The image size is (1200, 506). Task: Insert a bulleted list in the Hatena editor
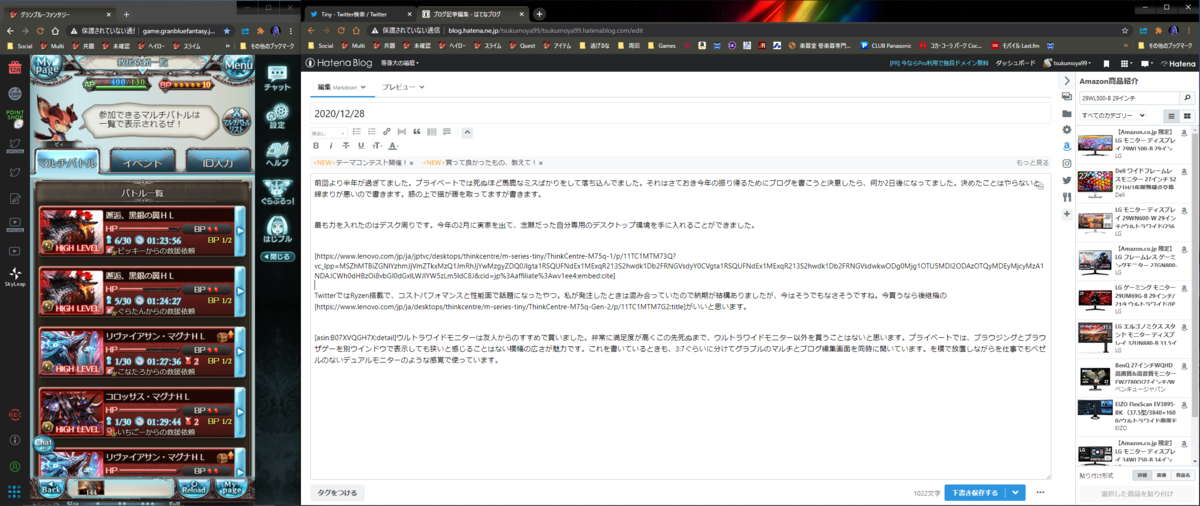pyautogui.click(x=356, y=132)
